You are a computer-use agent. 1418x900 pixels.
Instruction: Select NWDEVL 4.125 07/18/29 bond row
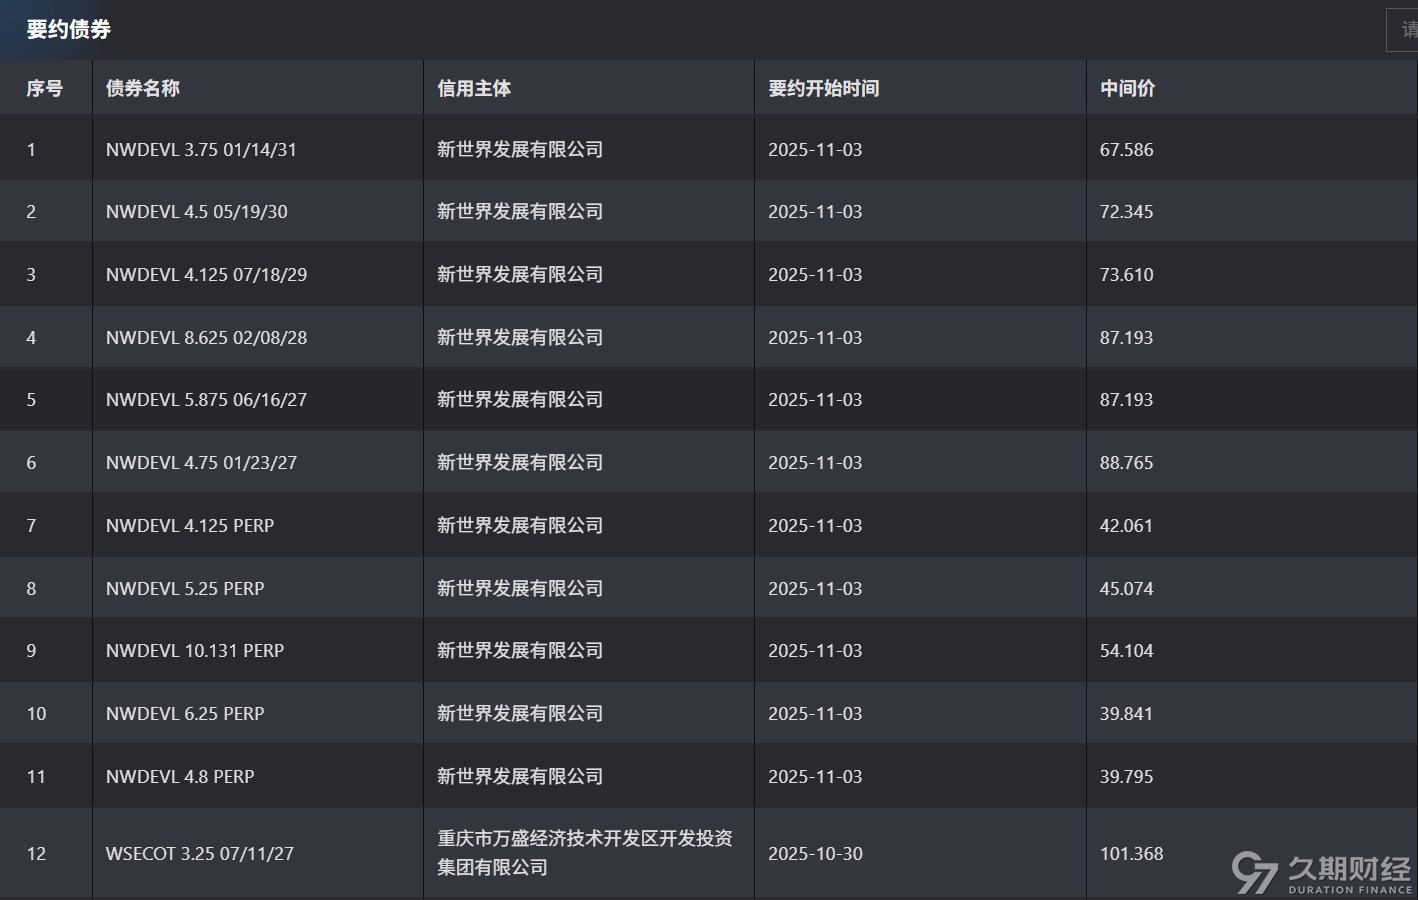tap(206, 275)
